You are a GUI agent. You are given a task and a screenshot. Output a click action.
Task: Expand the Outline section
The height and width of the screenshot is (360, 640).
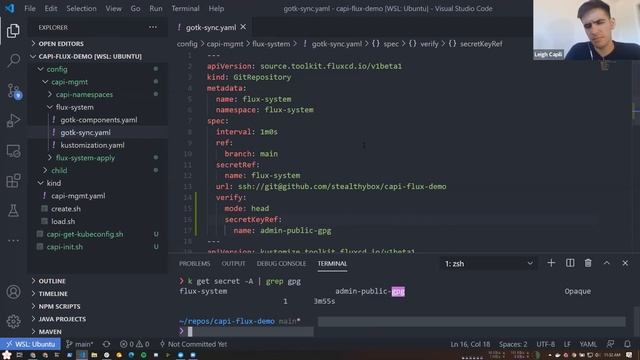tap(52, 281)
